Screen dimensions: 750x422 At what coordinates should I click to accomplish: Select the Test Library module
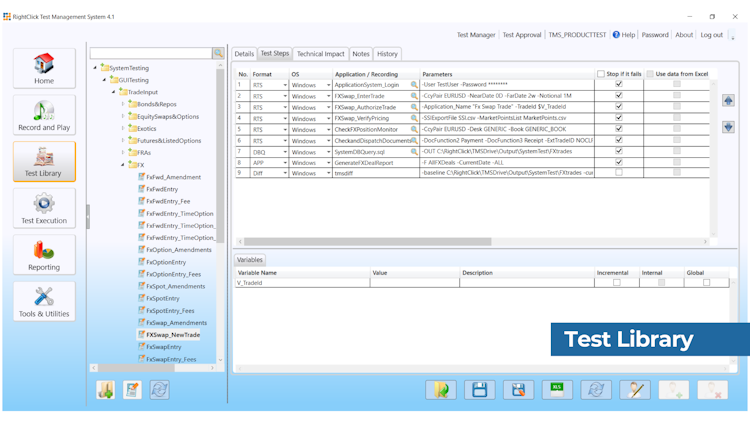pos(44,161)
